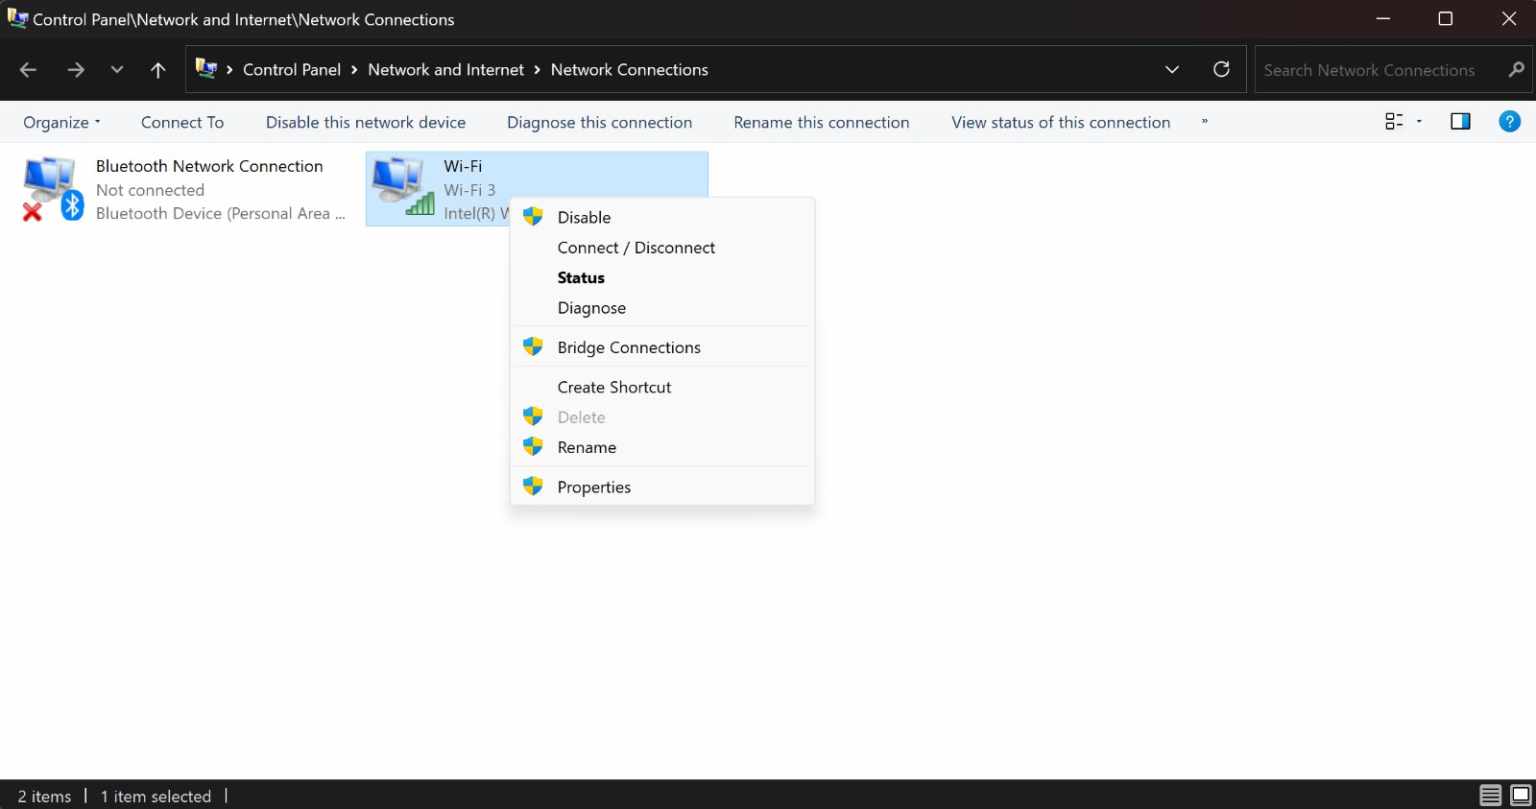Image resolution: width=1536 pixels, height=809 pixels.
Task: Expand the address bar history dropdown
Action: point(1172,70)
